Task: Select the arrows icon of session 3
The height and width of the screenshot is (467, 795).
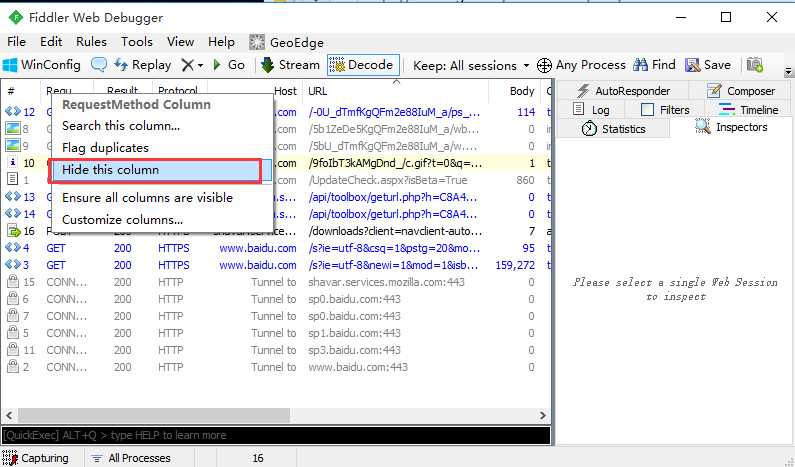Action: coord(13,265)
